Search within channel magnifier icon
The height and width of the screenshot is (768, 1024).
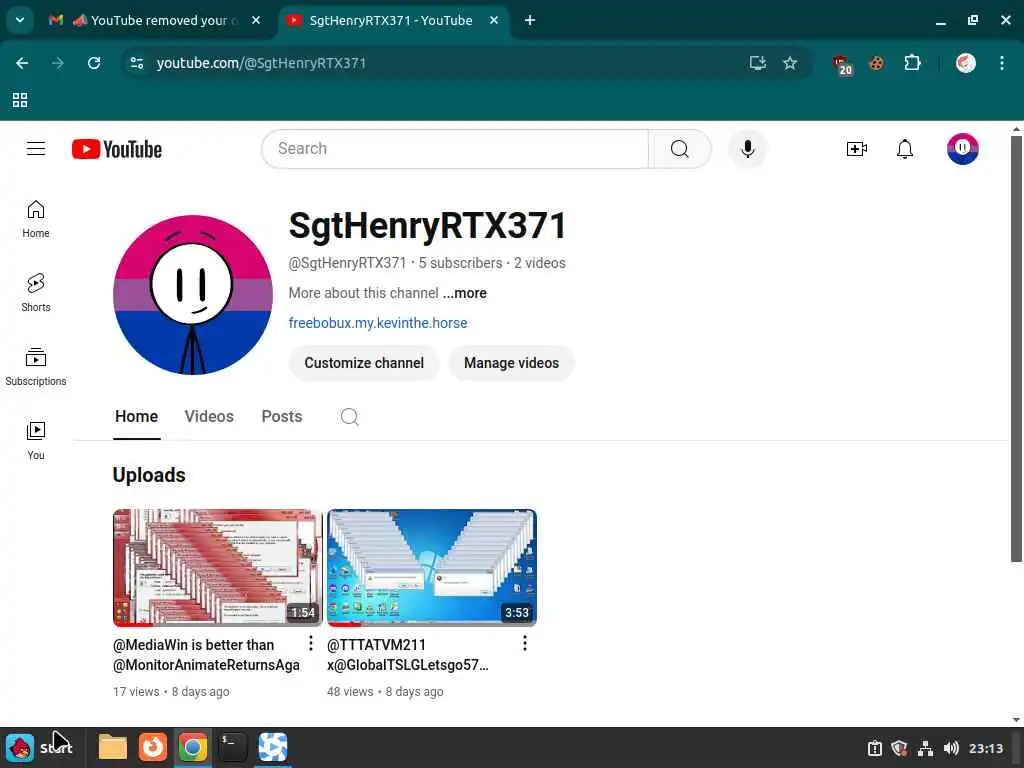(349, 417)
